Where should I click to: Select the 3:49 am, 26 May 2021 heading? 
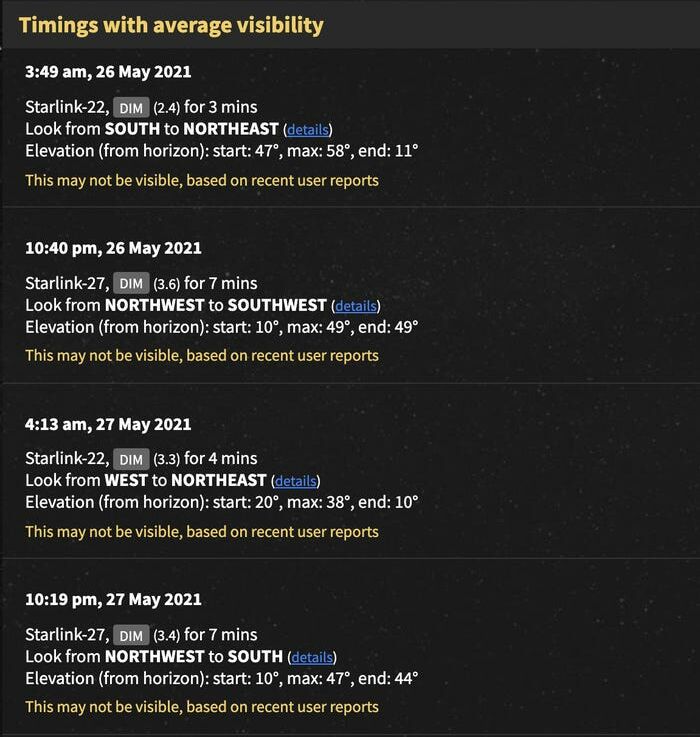(108, 72)
